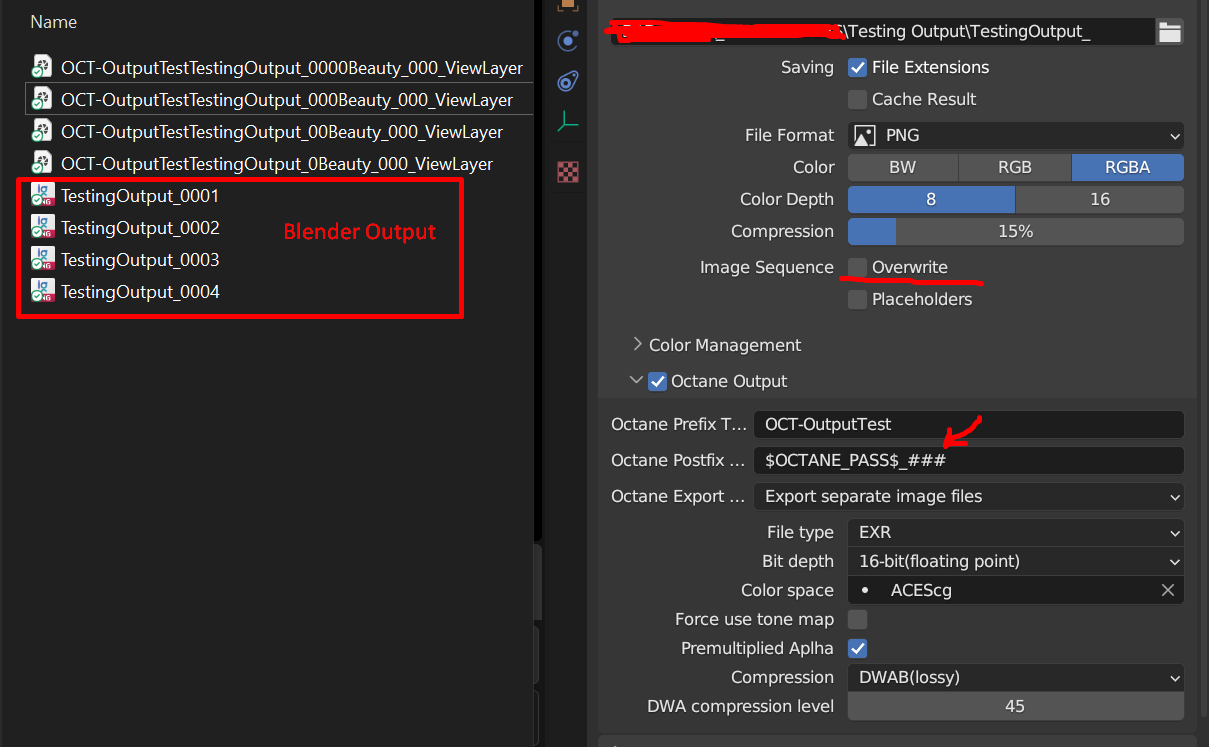
Task: Open the File Format PNG dropdown
Action: pos(1016,135)
